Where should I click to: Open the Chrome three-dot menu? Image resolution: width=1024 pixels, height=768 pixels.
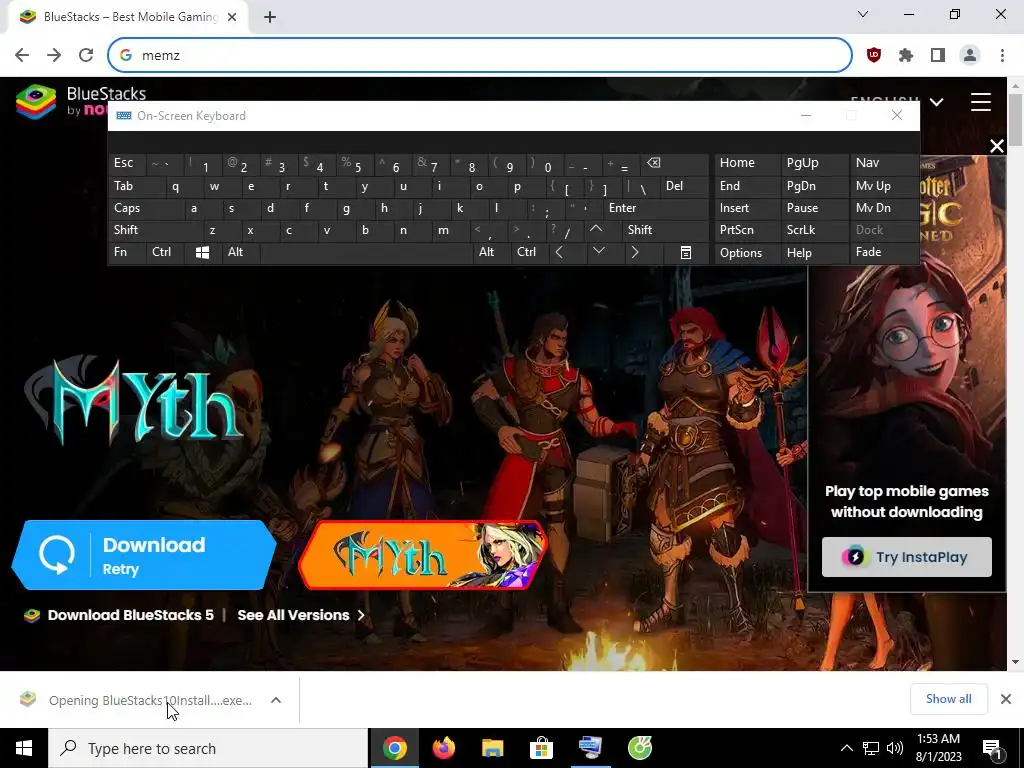pyautogui.click(x=1002, y=56)
